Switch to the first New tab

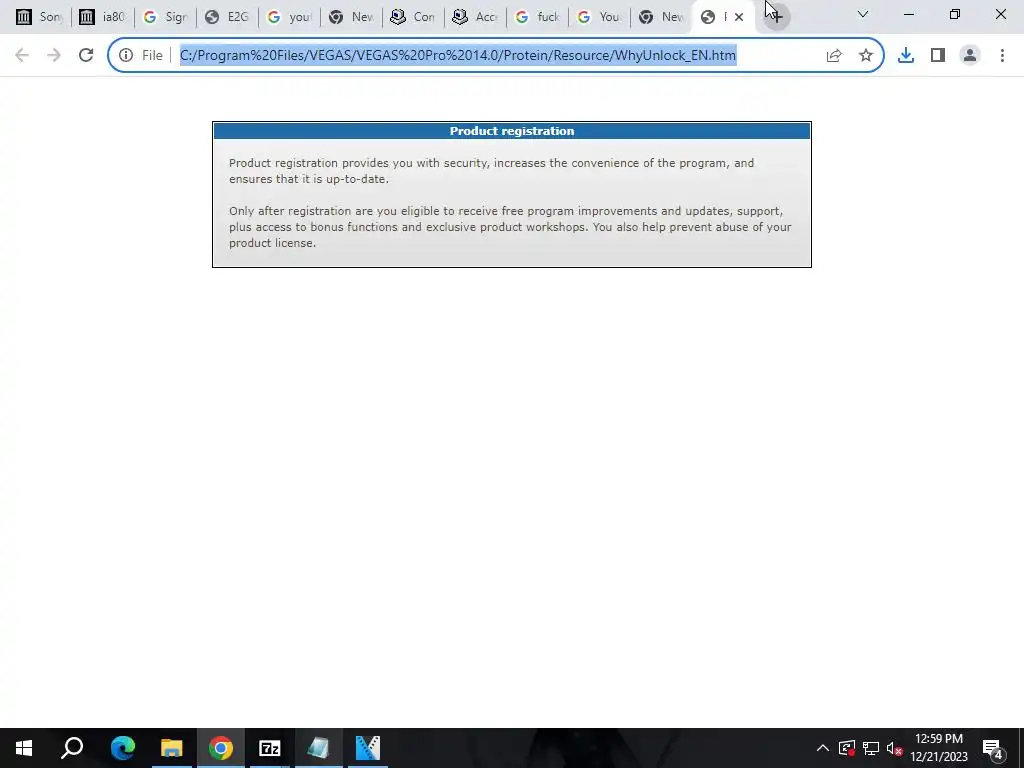(351, 17)
